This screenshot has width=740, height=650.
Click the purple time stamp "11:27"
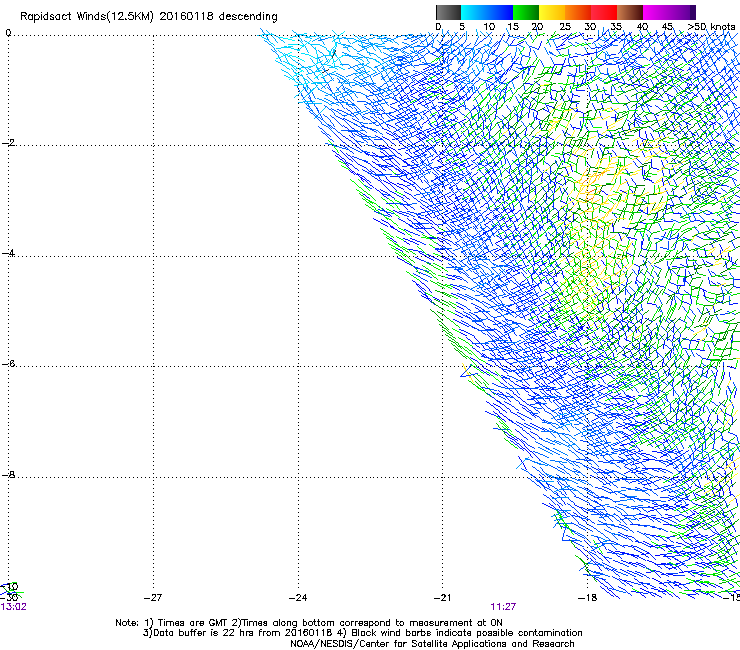(503, 607)
